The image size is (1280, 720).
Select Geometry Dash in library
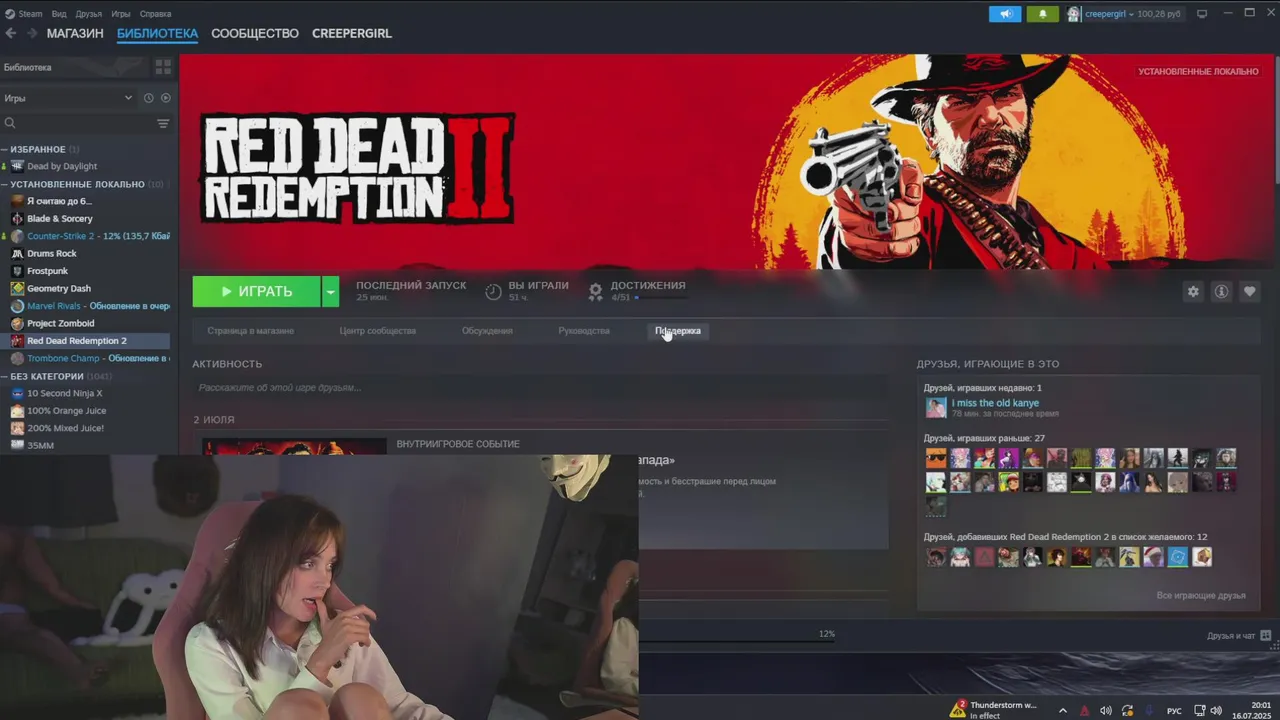[x=59, y=288]
